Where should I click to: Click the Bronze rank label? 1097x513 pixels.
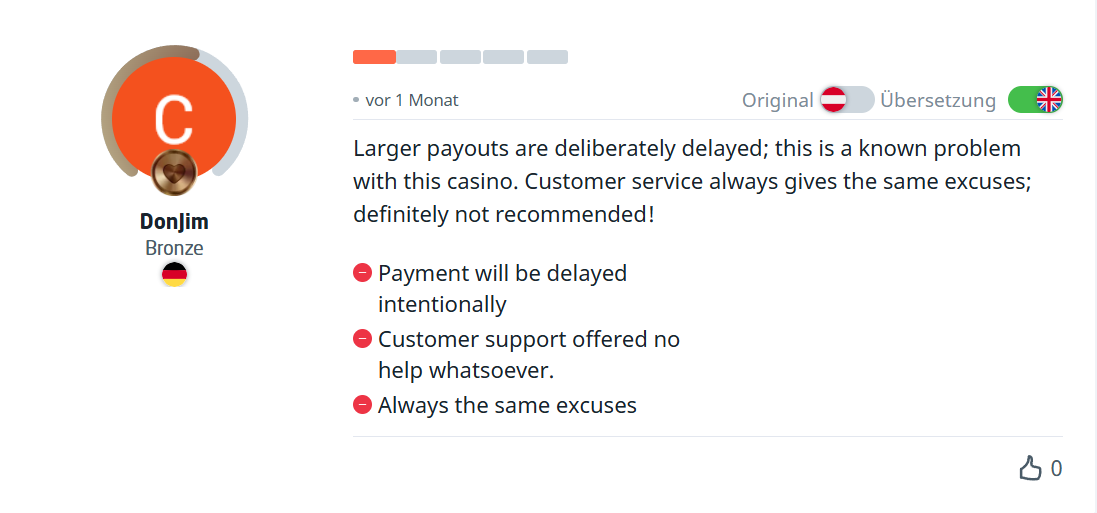coord(174,247)
